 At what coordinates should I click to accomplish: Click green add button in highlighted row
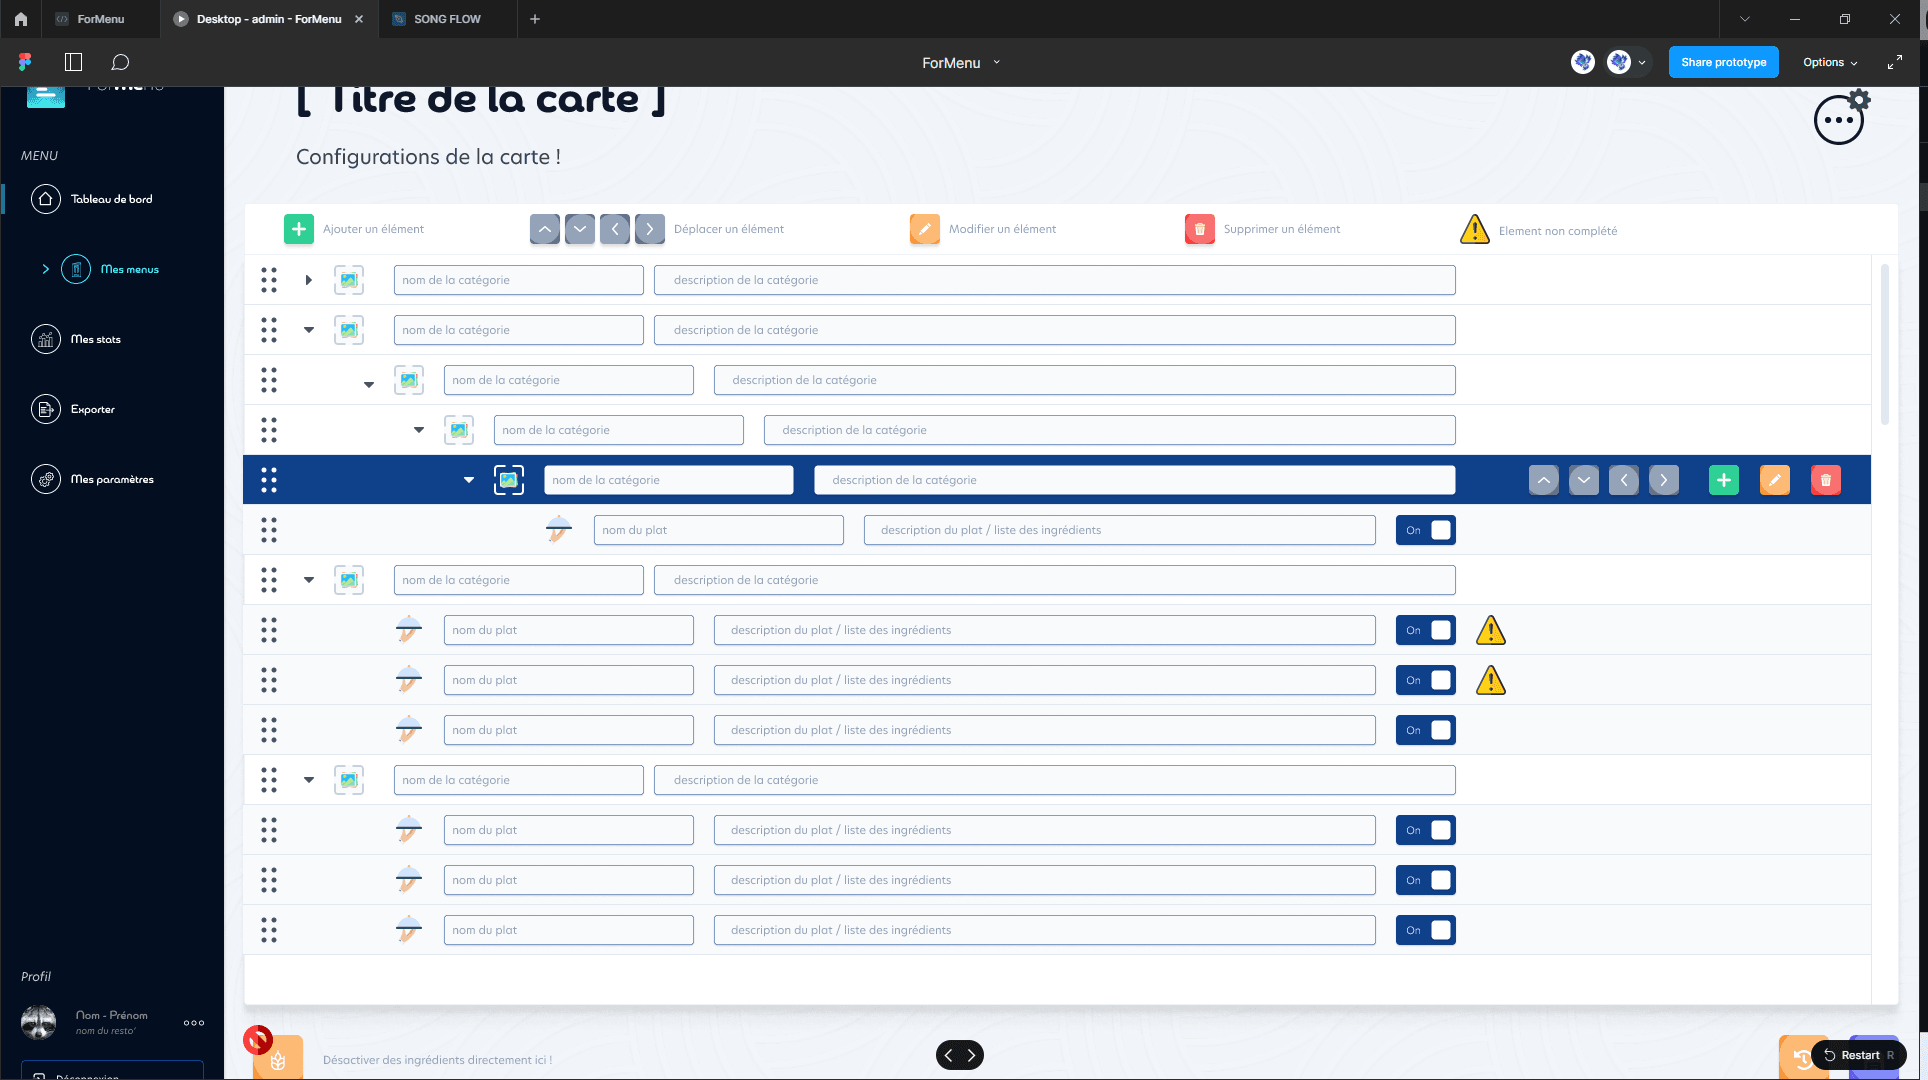pos(1723,480)
